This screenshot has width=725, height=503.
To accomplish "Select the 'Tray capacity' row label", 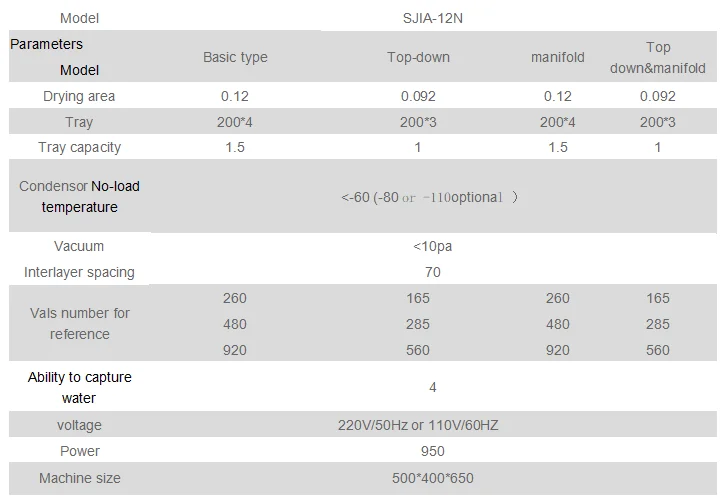I will pyautogui.click(x=79, y=147).
